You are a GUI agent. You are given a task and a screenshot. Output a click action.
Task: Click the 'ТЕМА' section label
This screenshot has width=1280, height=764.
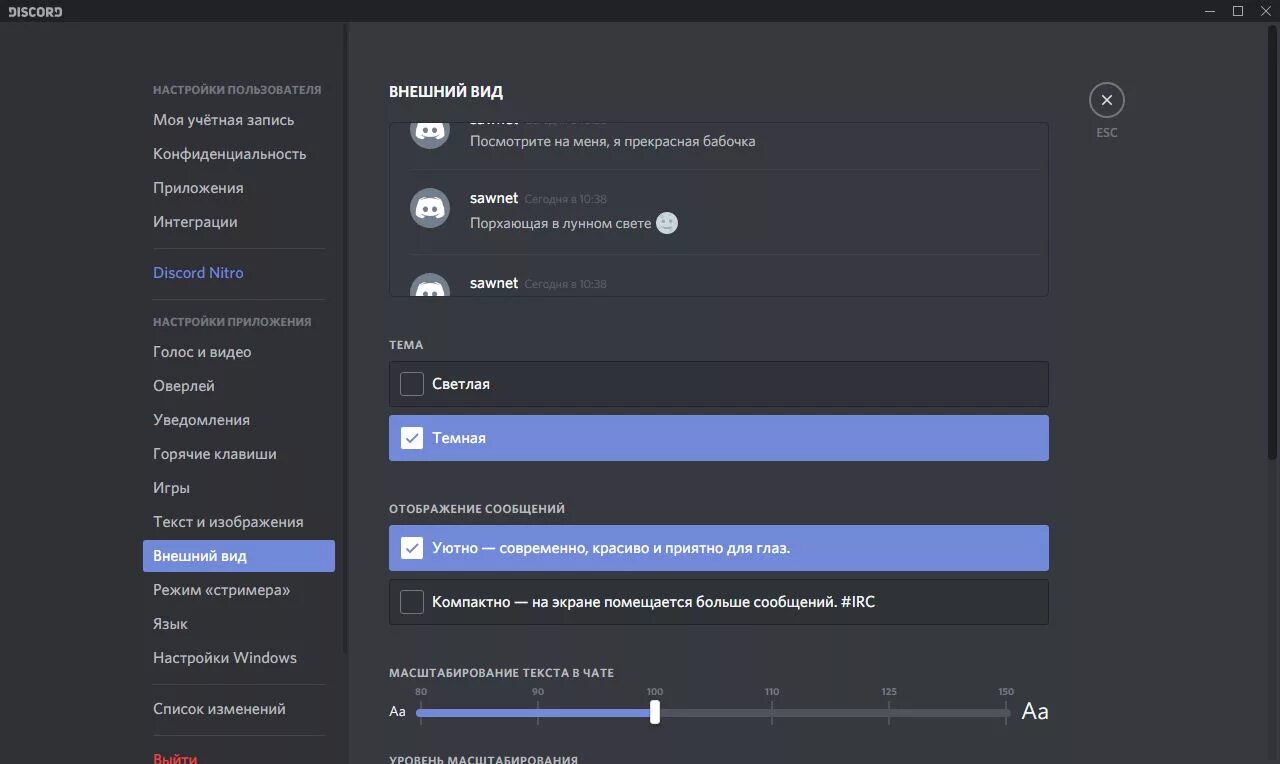(406, 345)
